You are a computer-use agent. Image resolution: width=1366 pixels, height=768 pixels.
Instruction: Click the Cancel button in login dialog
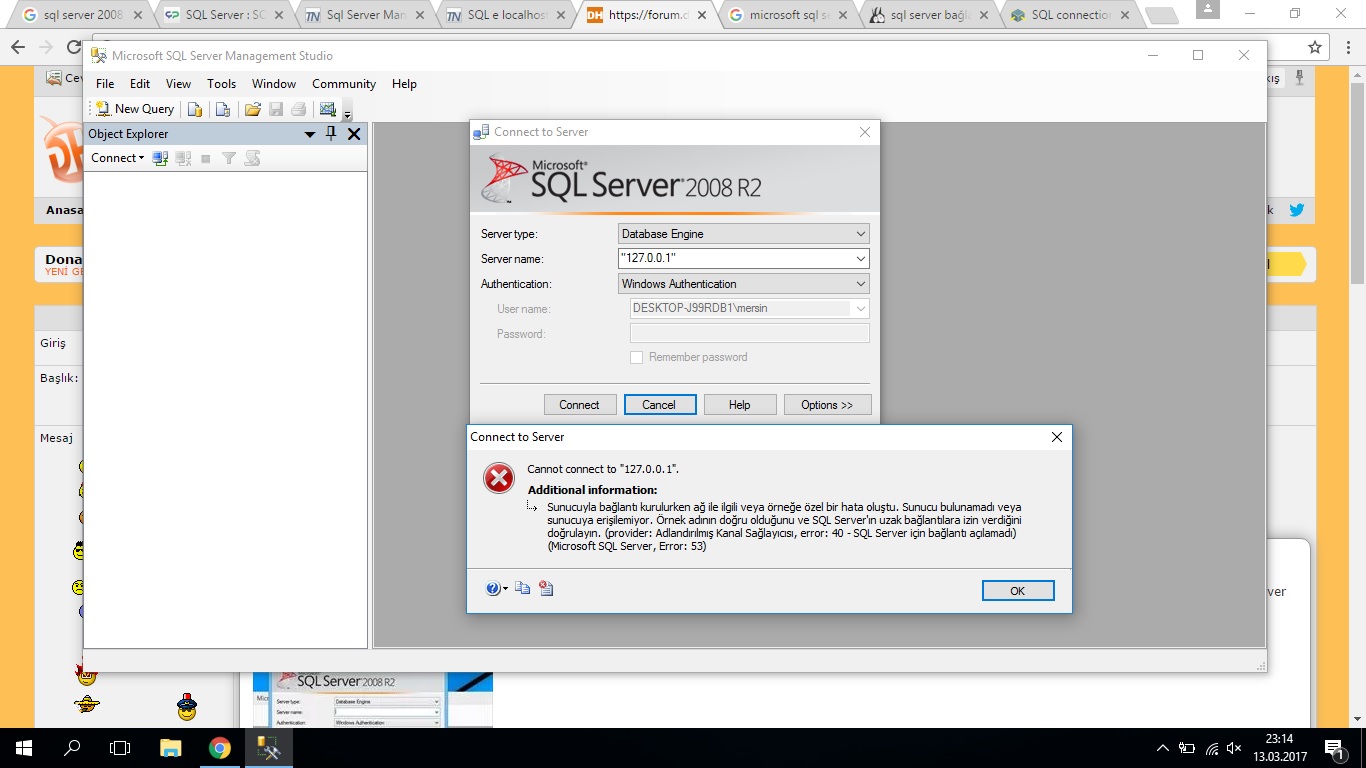pyautogui.click(x=659, y=405)
